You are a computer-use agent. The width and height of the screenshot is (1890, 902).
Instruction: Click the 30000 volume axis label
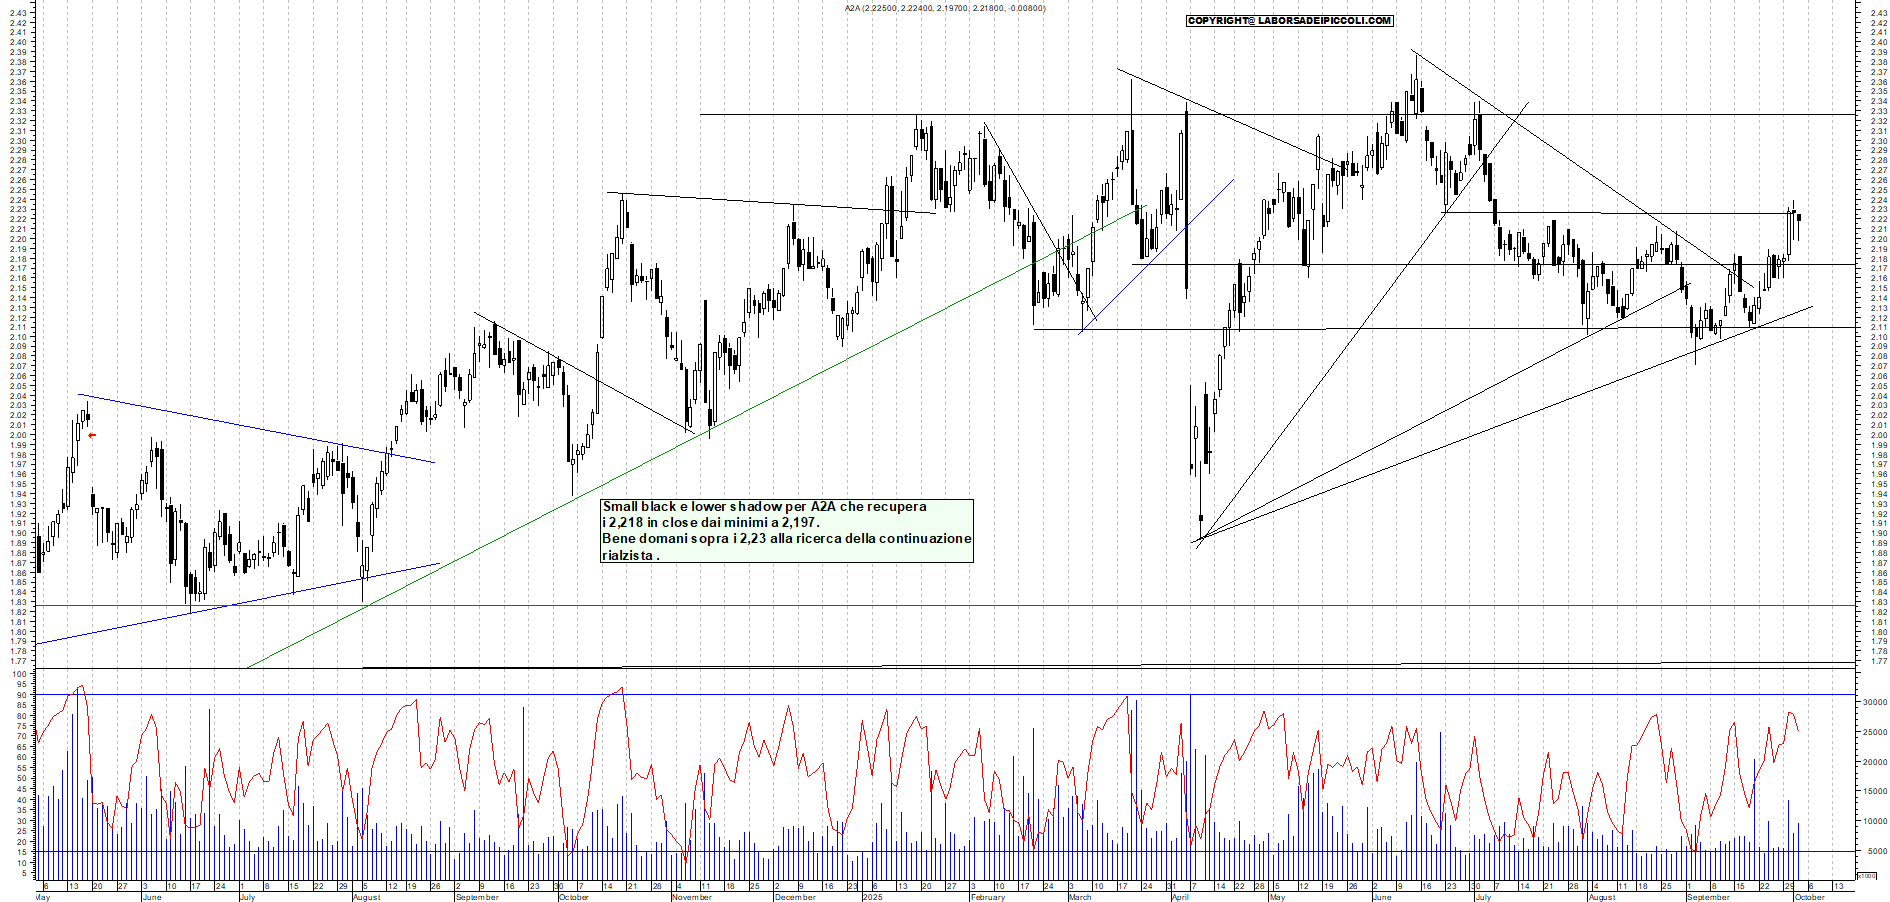tap(1874, 703)
